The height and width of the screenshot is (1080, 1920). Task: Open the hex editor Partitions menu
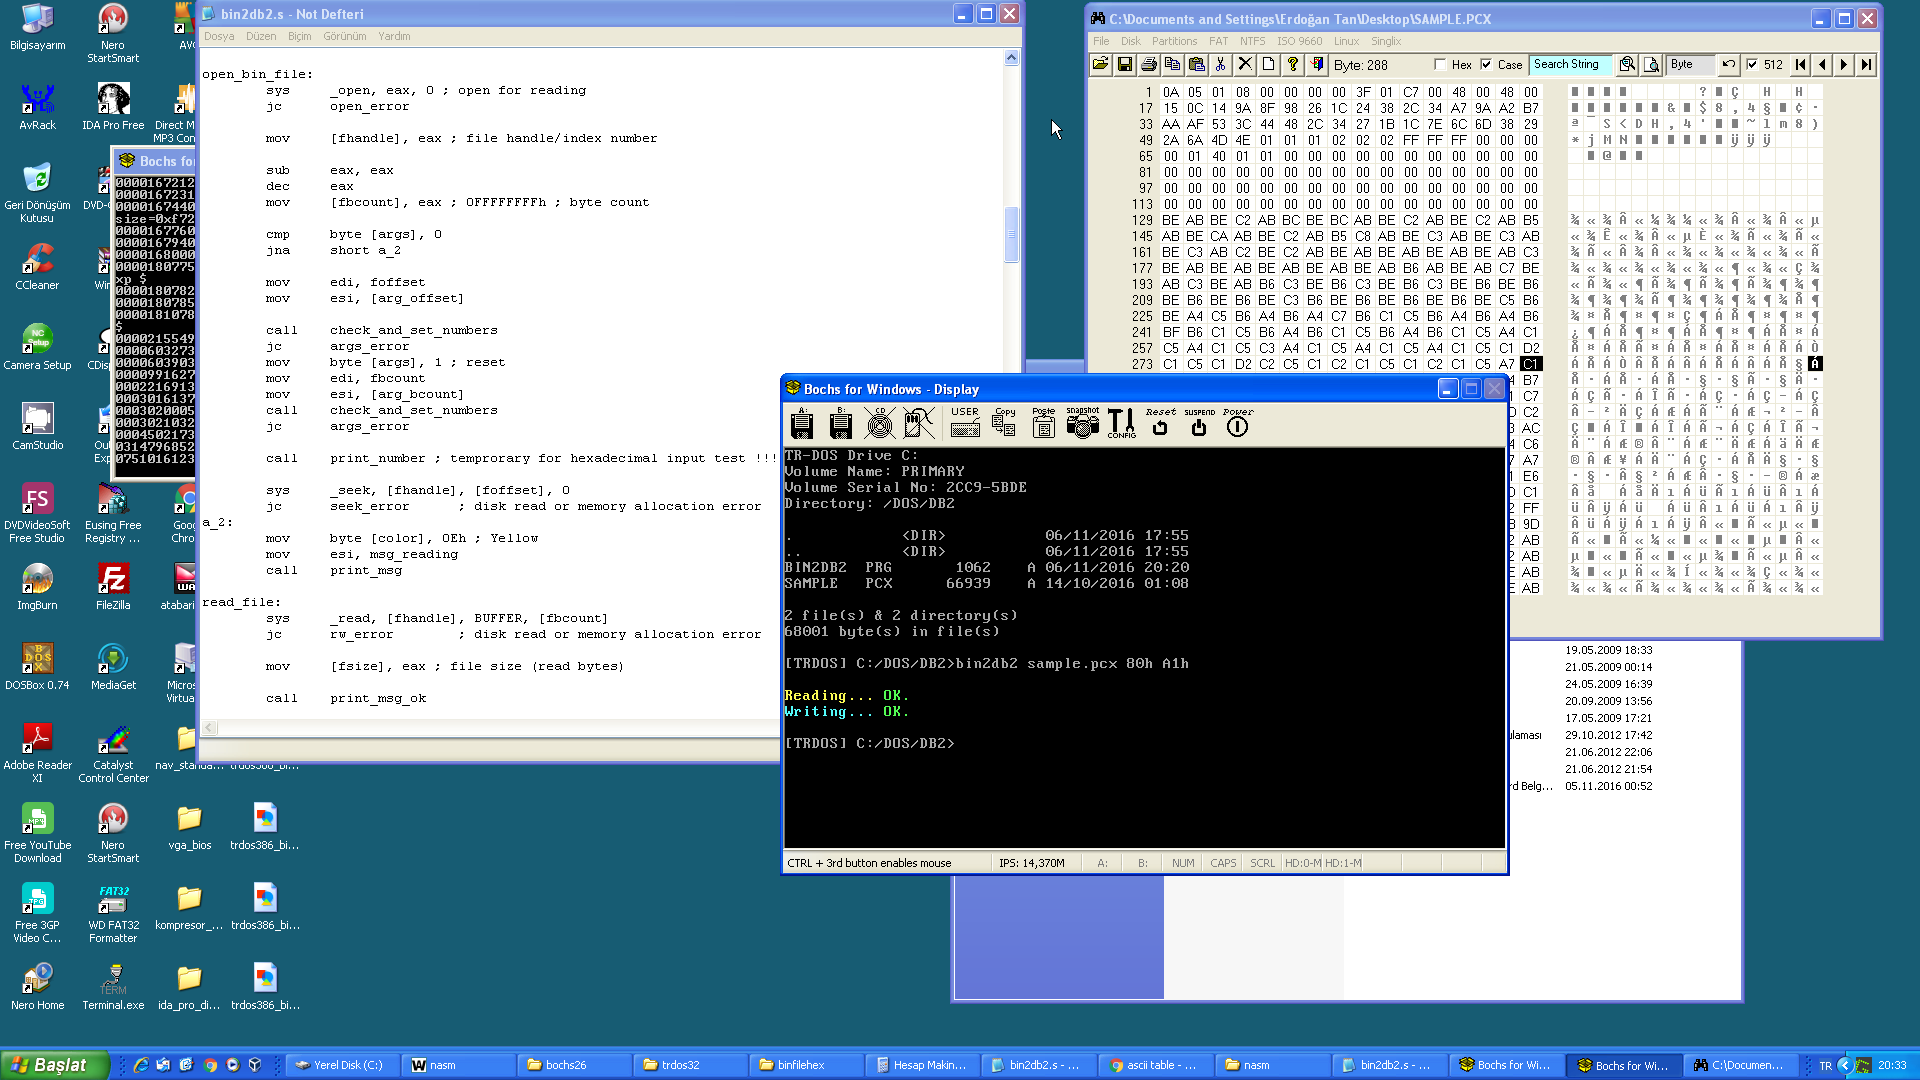[x=1174, y=41]
